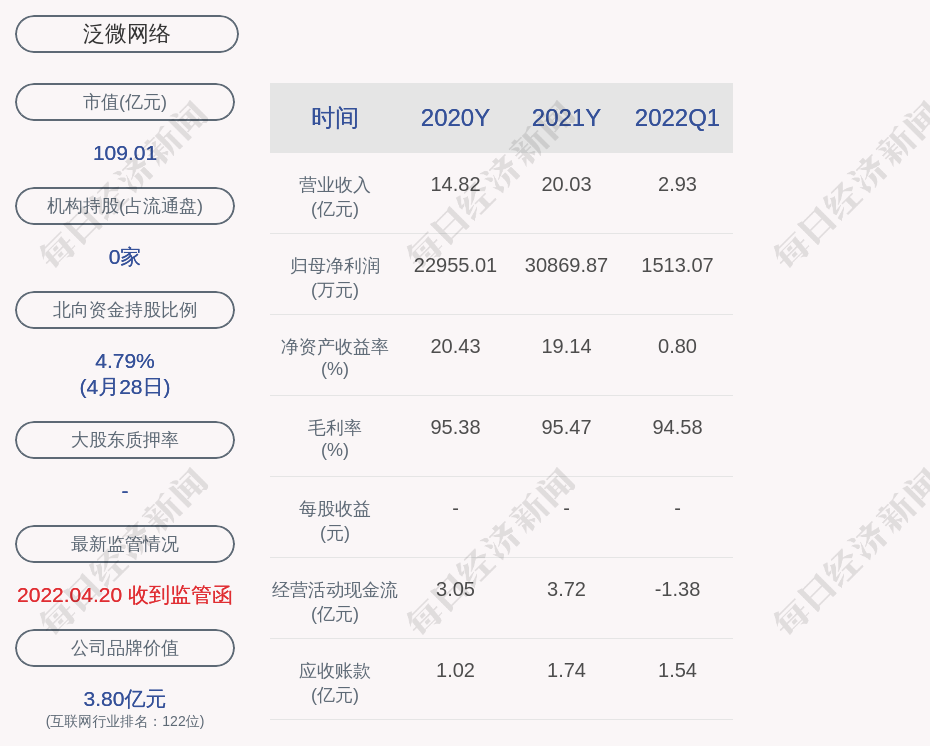The height and width of the screenshot is (746, 930).
Task: Select receivables value 1.02
Action: (455, 671)
